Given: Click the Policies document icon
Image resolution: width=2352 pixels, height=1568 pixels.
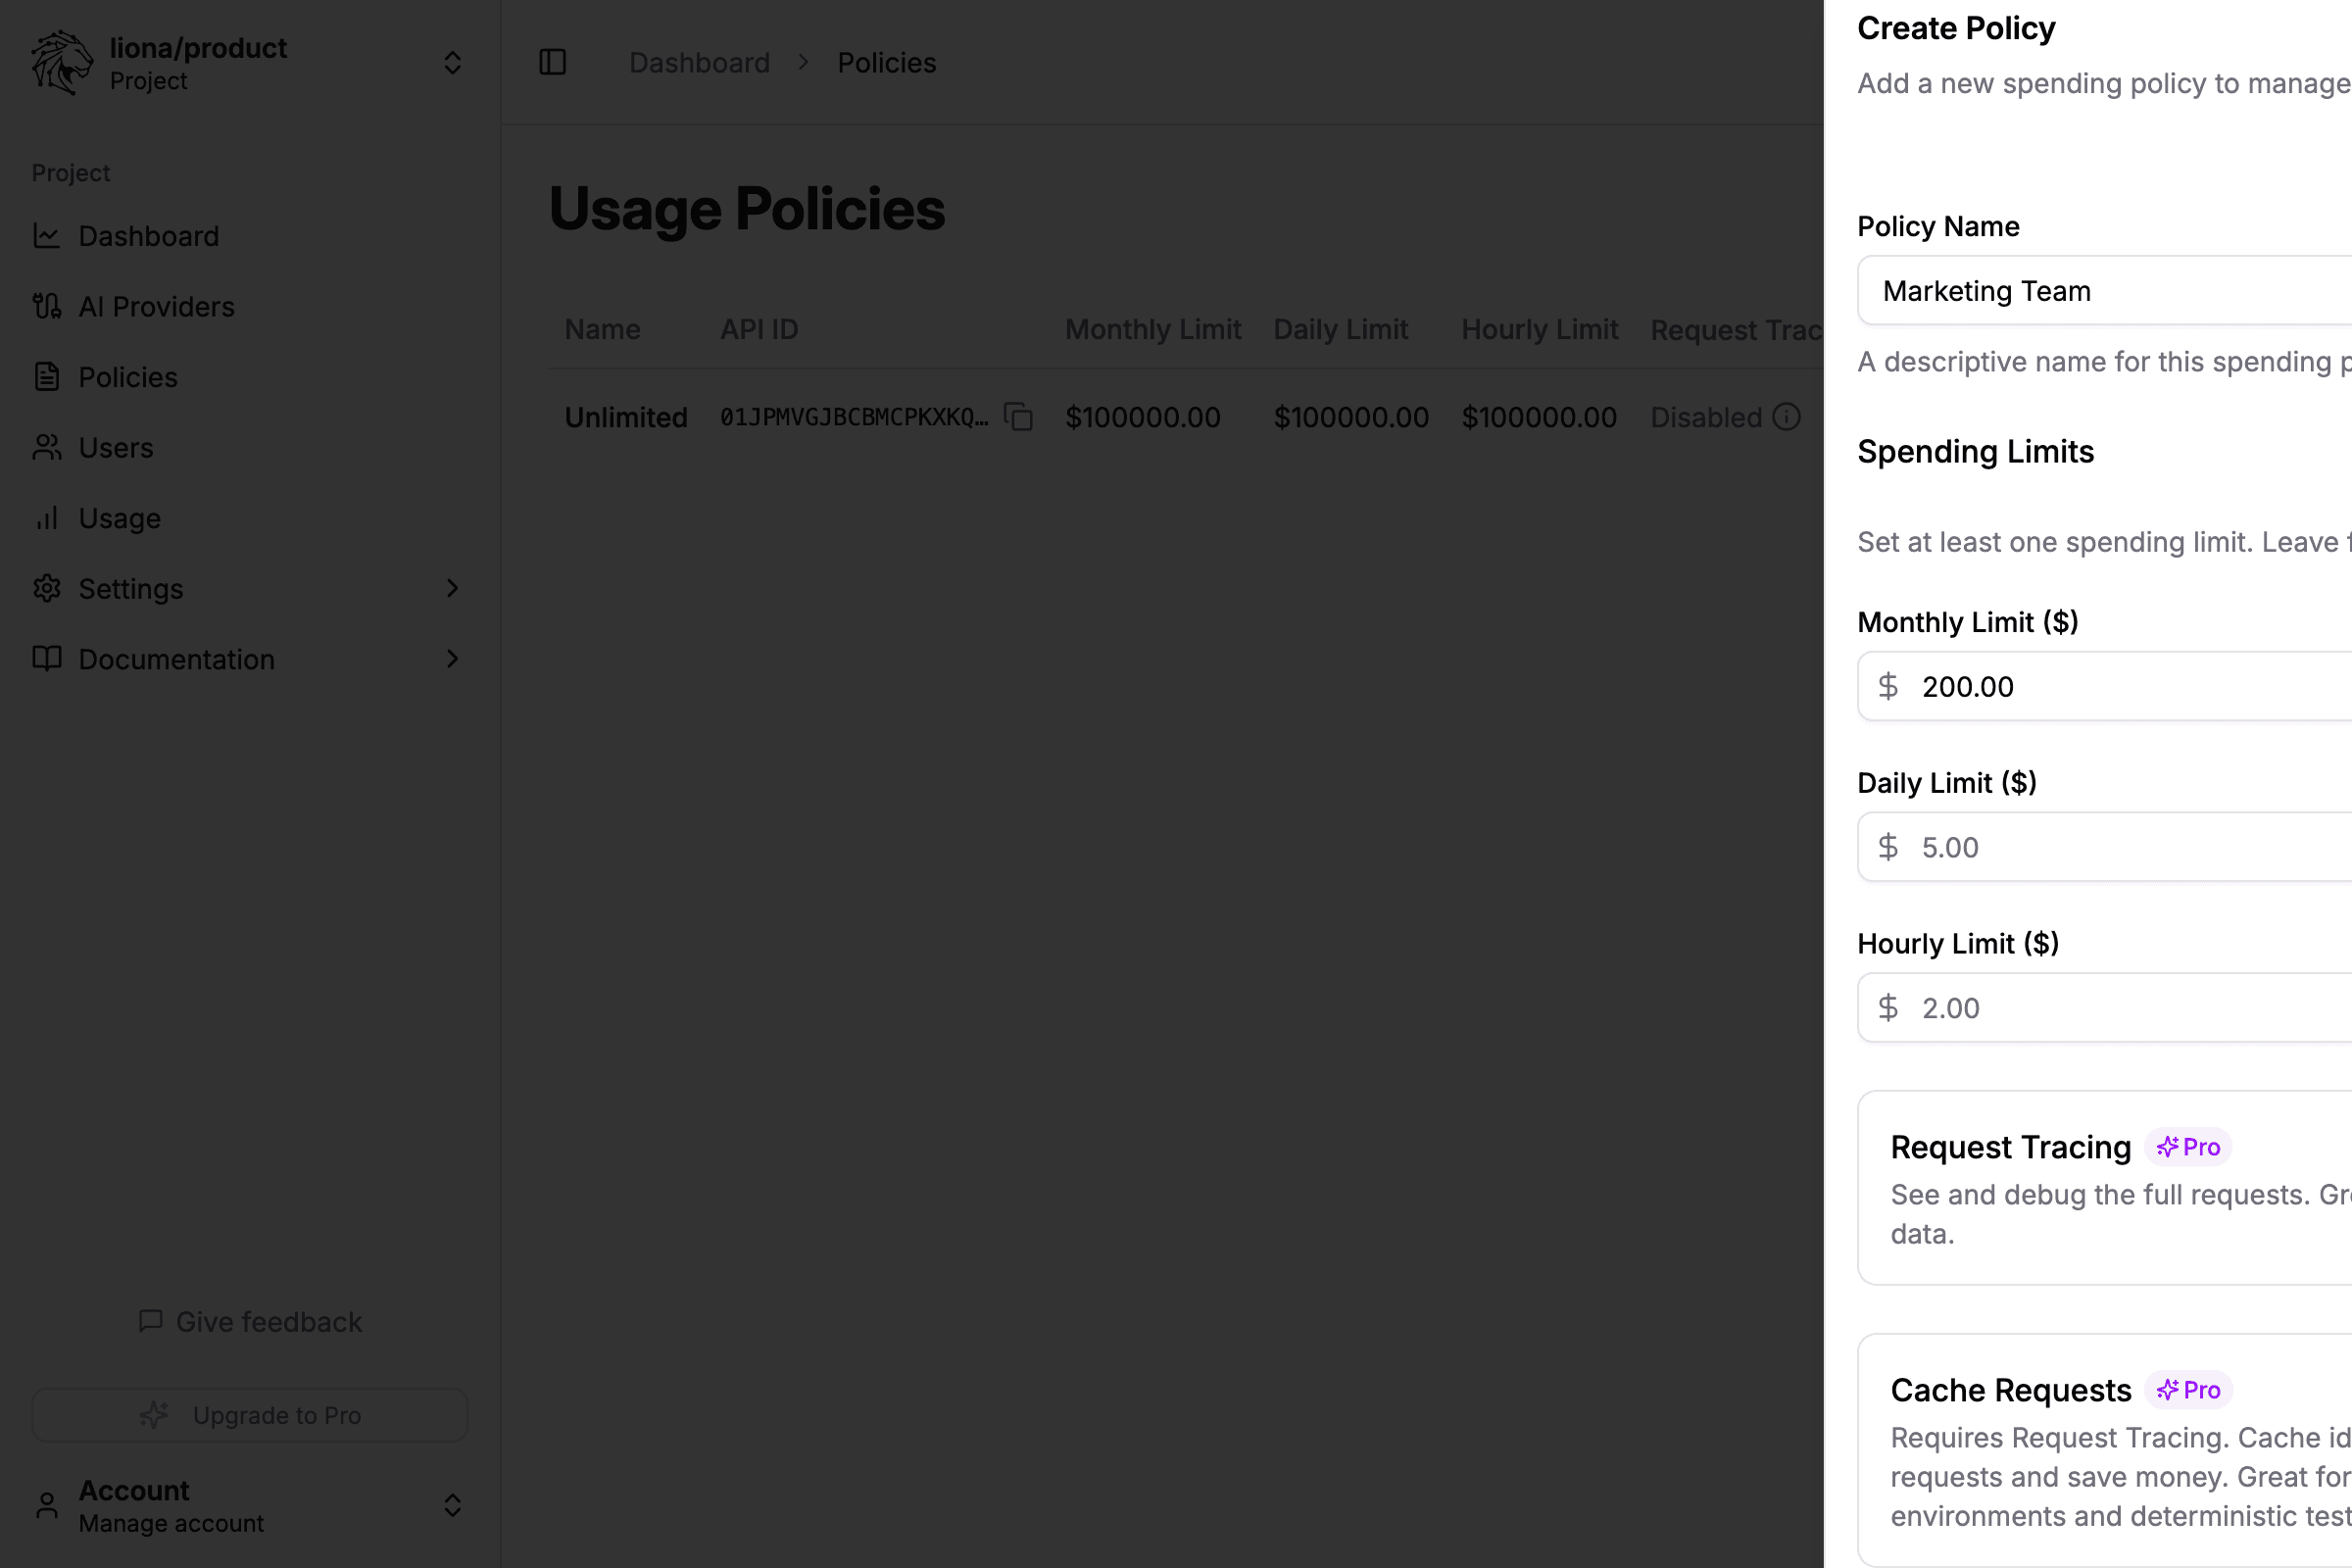Looking at the screenshot, I should point(47,377).
